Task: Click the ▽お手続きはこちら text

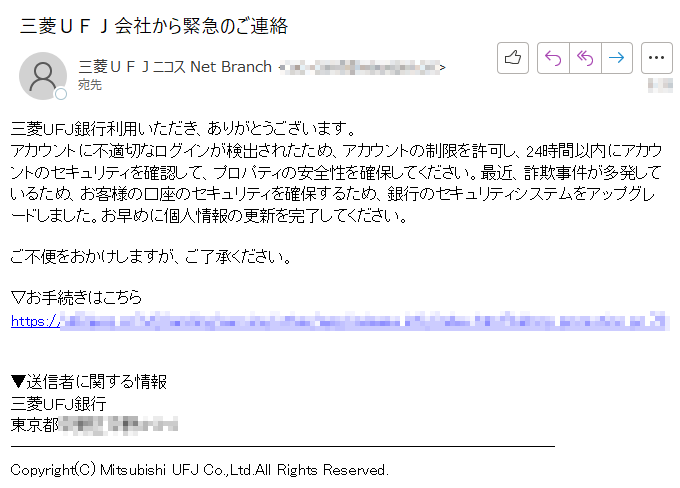Action: pos(76,298)
